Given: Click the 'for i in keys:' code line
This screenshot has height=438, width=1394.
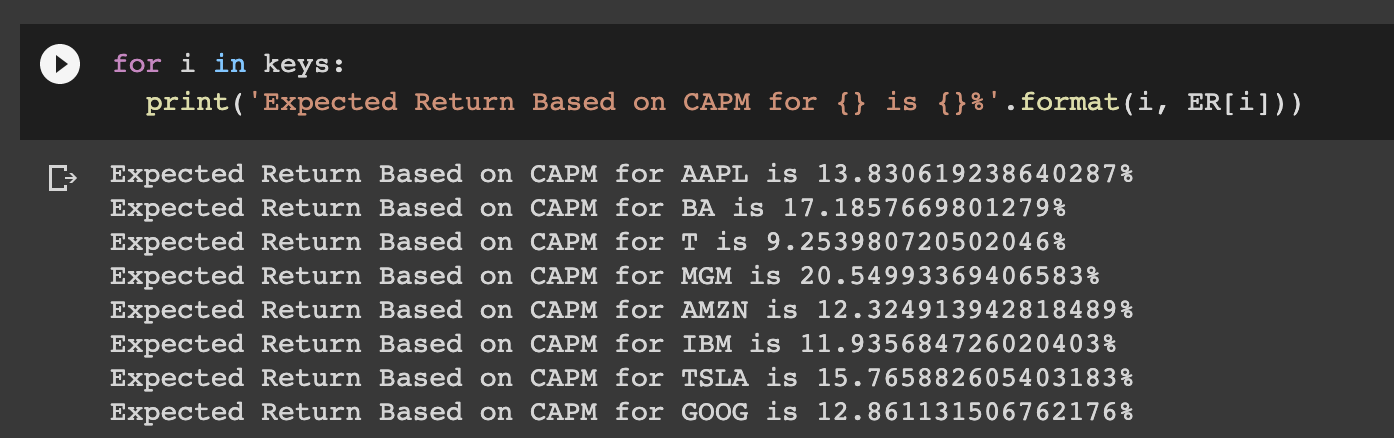Looking at the screenshot, I should [x=229, y=65].
